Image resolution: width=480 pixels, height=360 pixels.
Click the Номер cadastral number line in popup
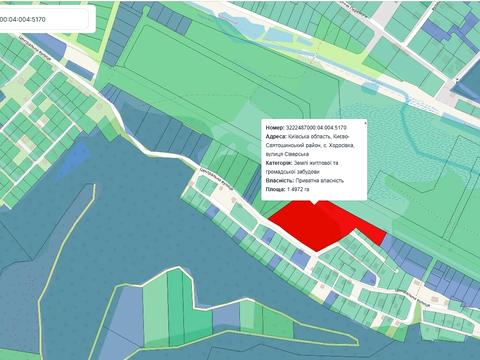306,128
